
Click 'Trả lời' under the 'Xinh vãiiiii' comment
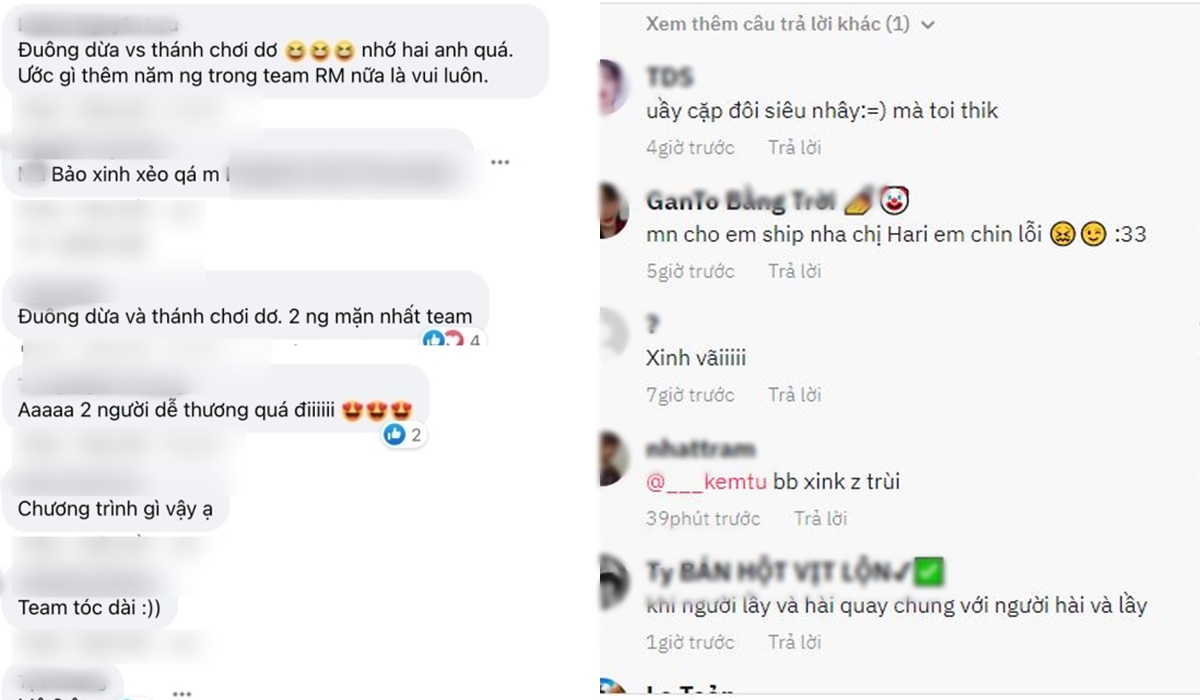(x=795, y=395)
